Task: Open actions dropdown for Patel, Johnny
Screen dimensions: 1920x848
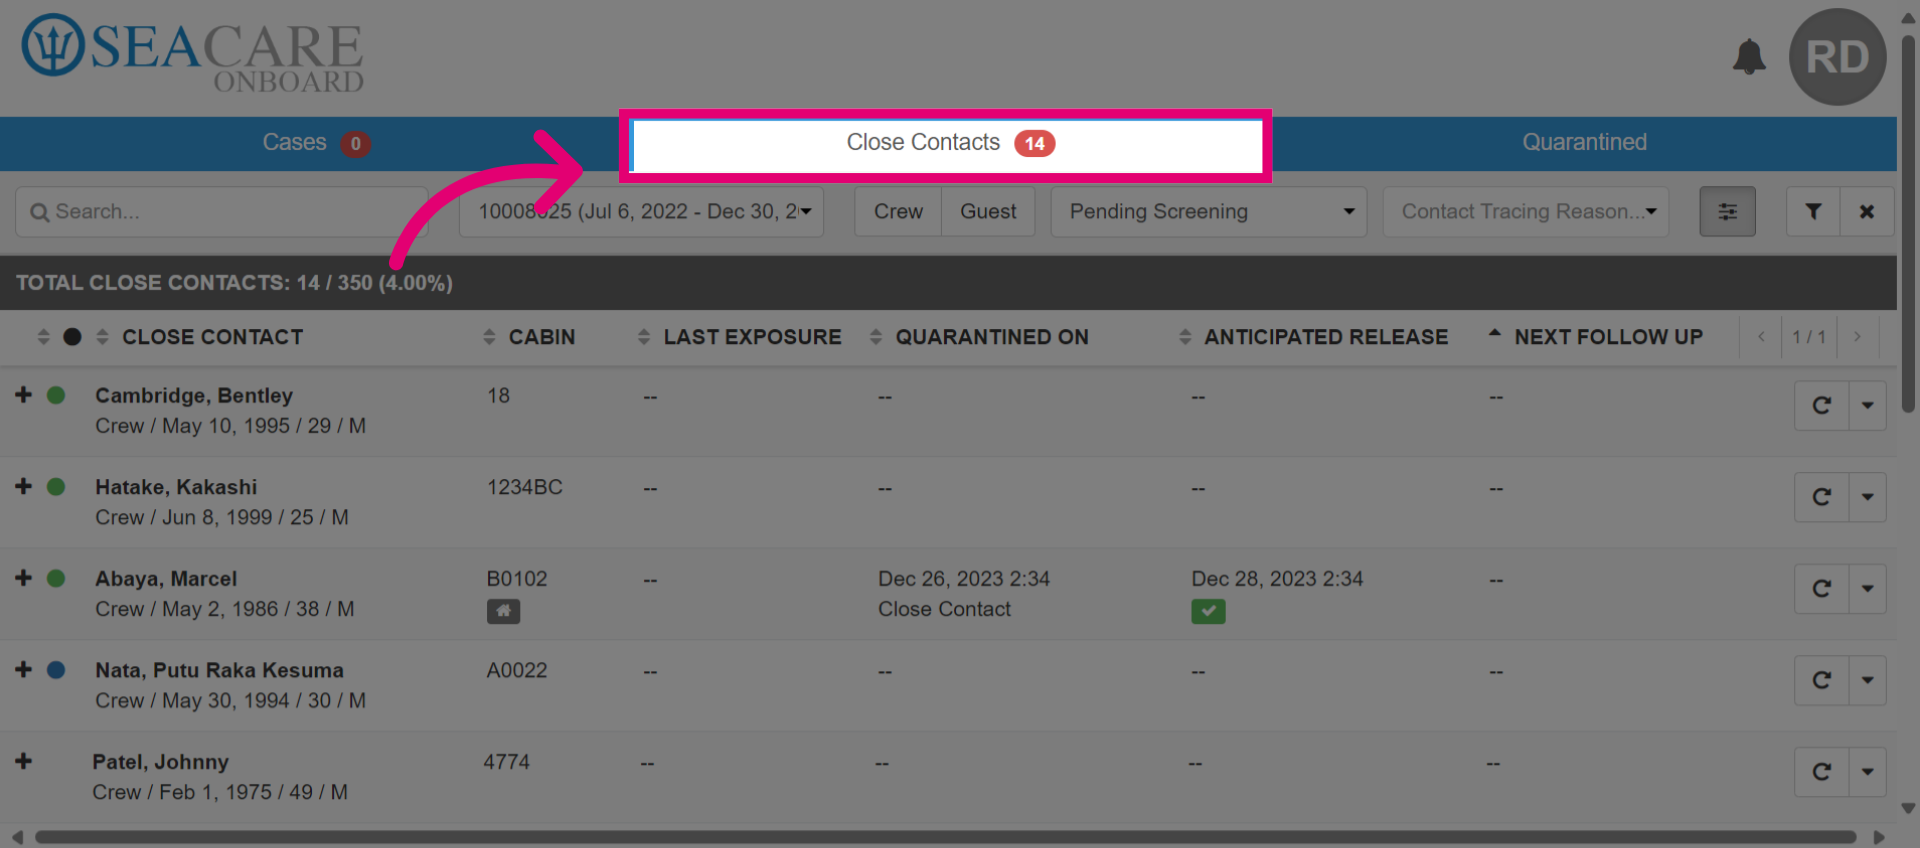Action: coord(1867,772)
